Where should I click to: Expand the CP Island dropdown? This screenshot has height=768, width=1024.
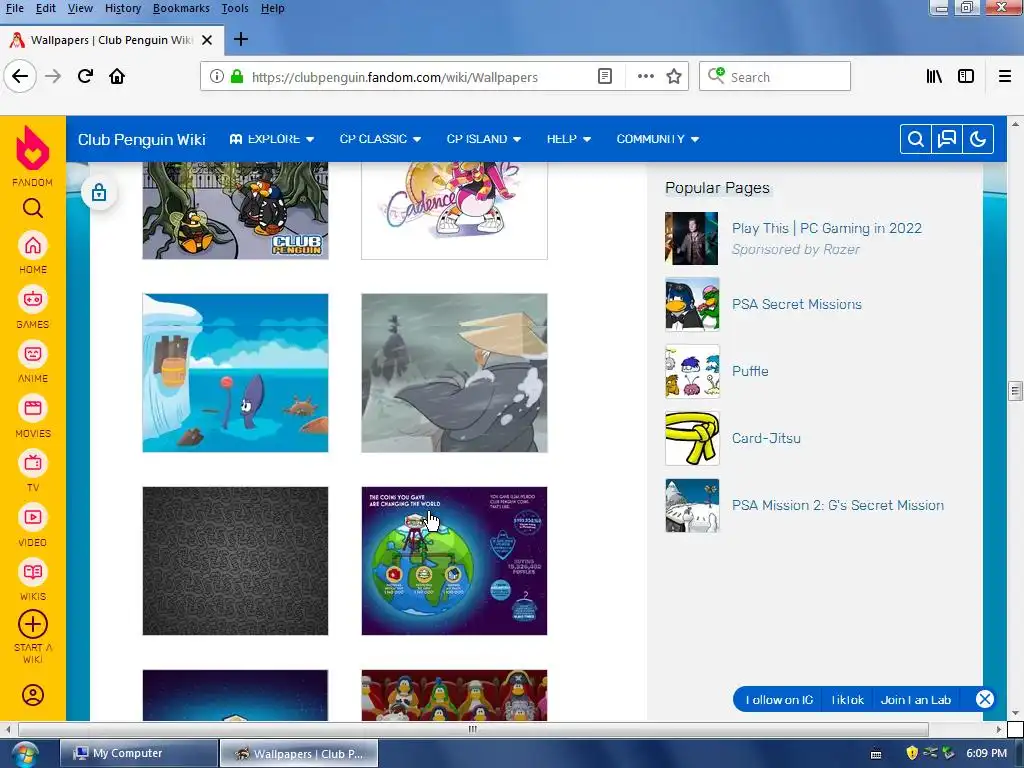(484, 139)
